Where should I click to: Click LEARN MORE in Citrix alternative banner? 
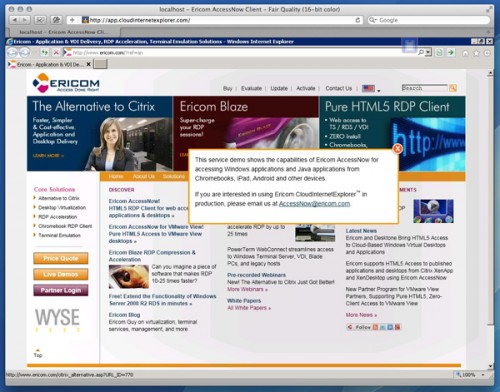[x=48, y=156]
